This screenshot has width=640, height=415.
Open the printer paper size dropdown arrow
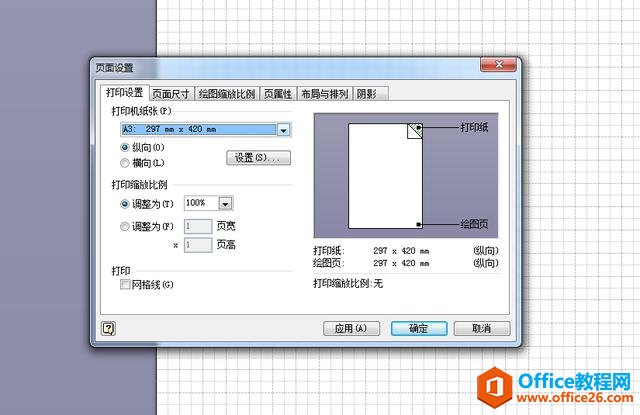click(x=284, y=130)
